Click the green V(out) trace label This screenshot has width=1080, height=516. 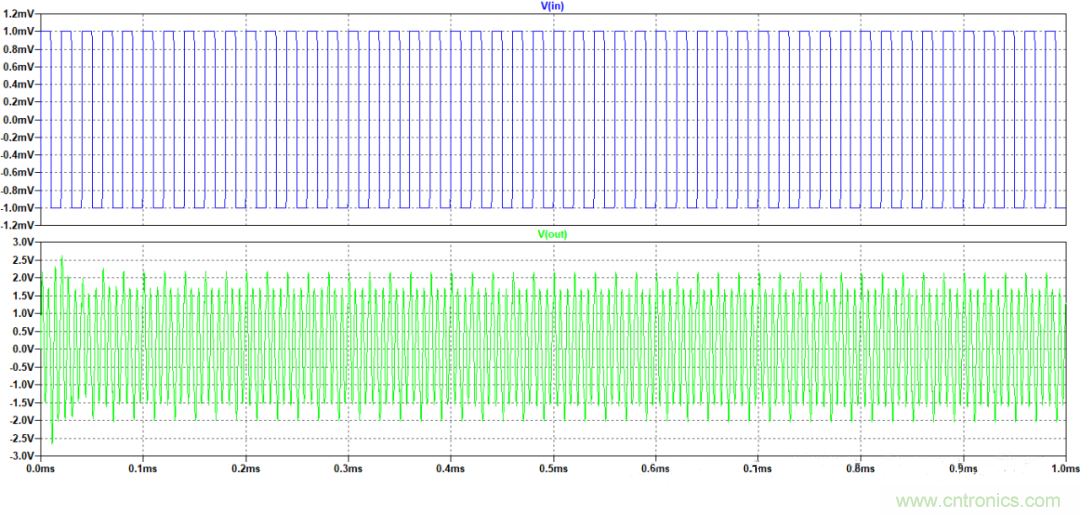tap(551, 234)
